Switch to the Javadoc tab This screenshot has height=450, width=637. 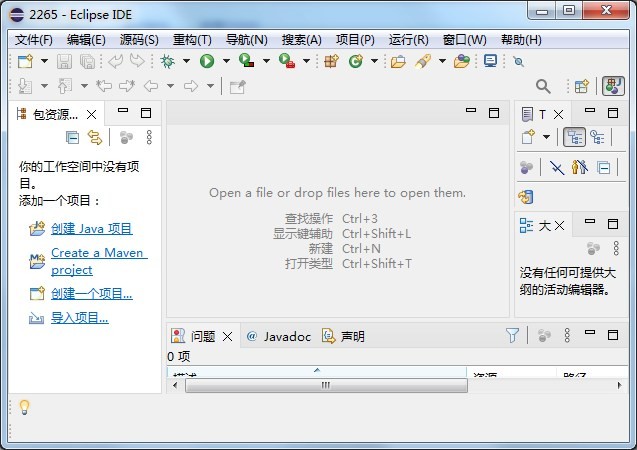279,336
